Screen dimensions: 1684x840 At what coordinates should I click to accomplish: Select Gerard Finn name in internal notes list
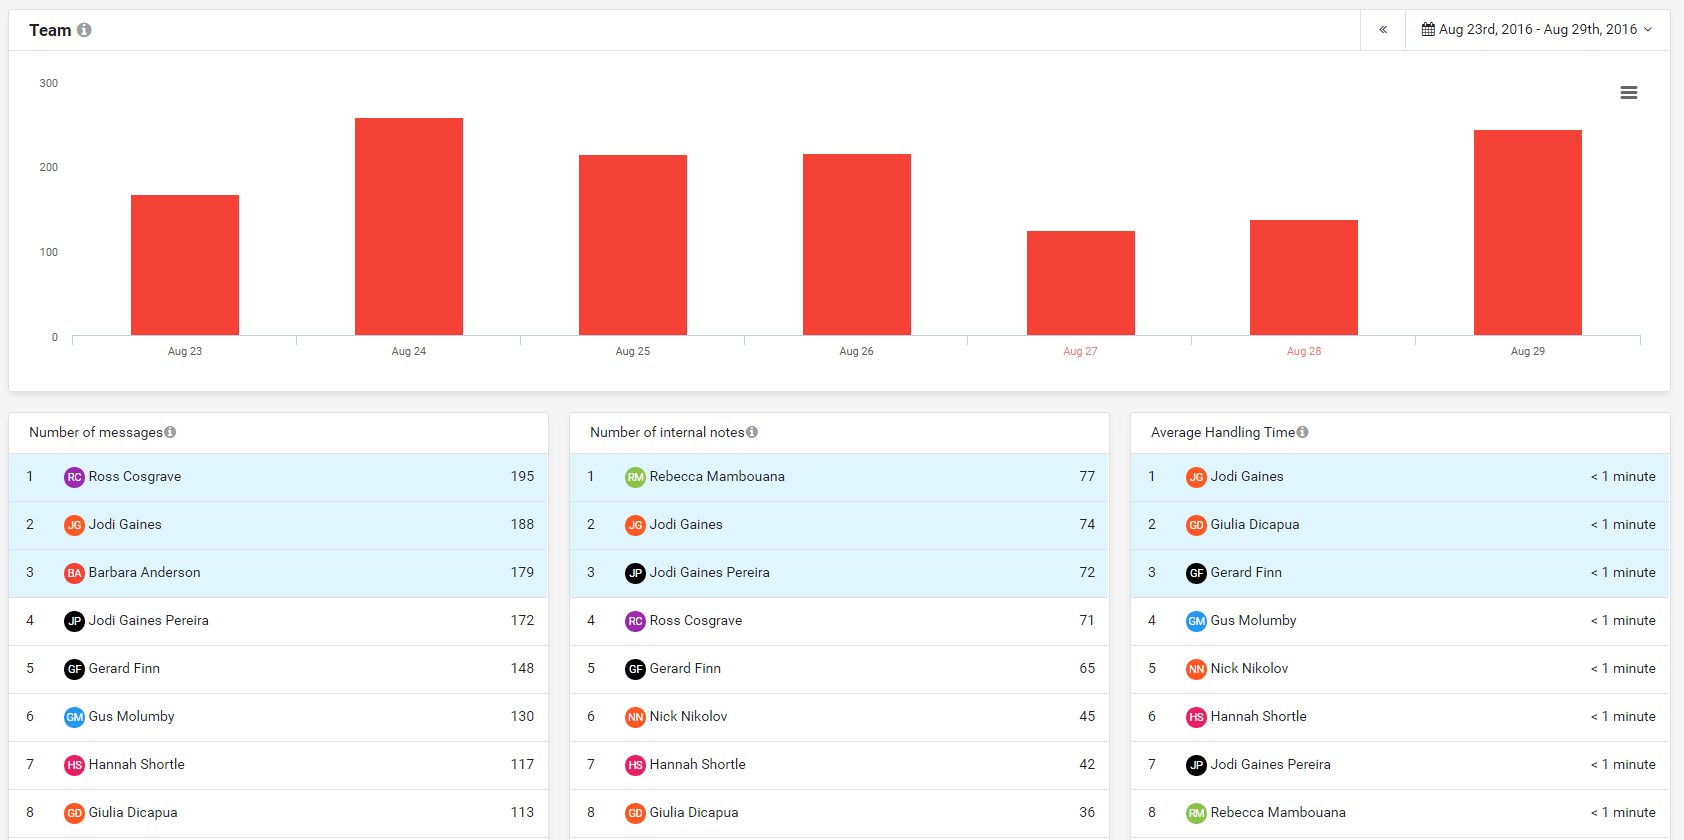(x=685, y=668)
